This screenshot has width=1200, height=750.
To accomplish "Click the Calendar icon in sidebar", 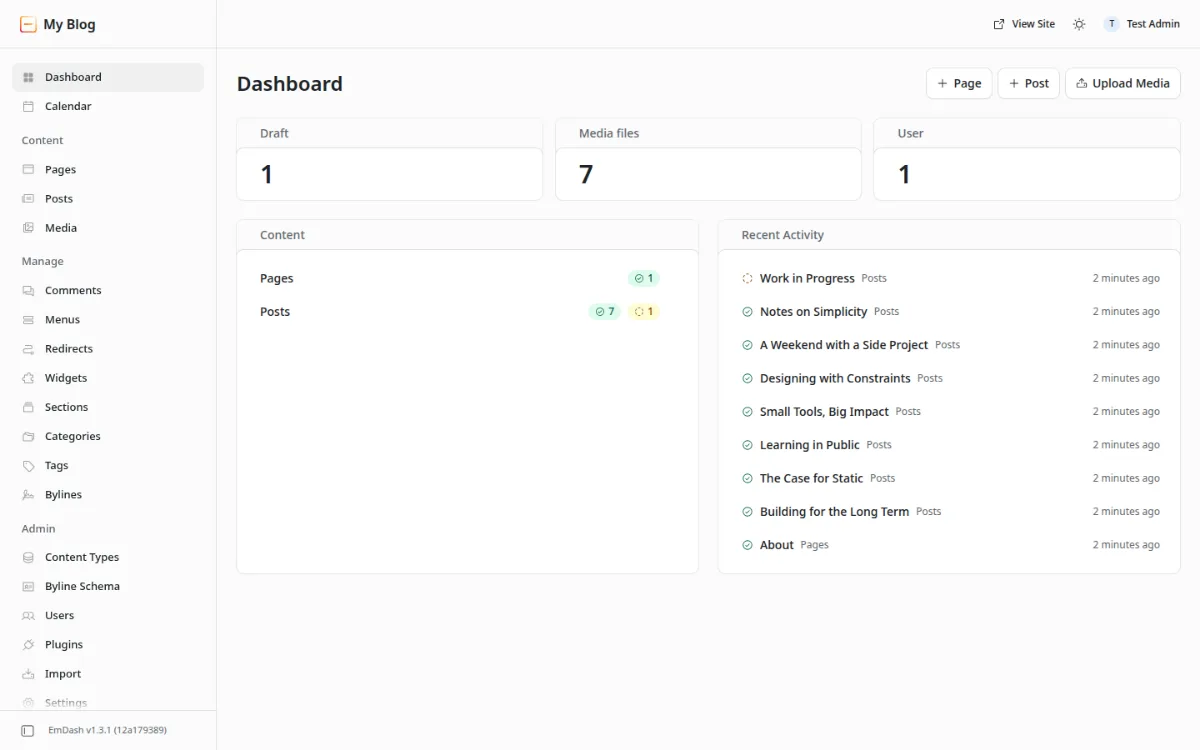I will click(x=28, y=106).
